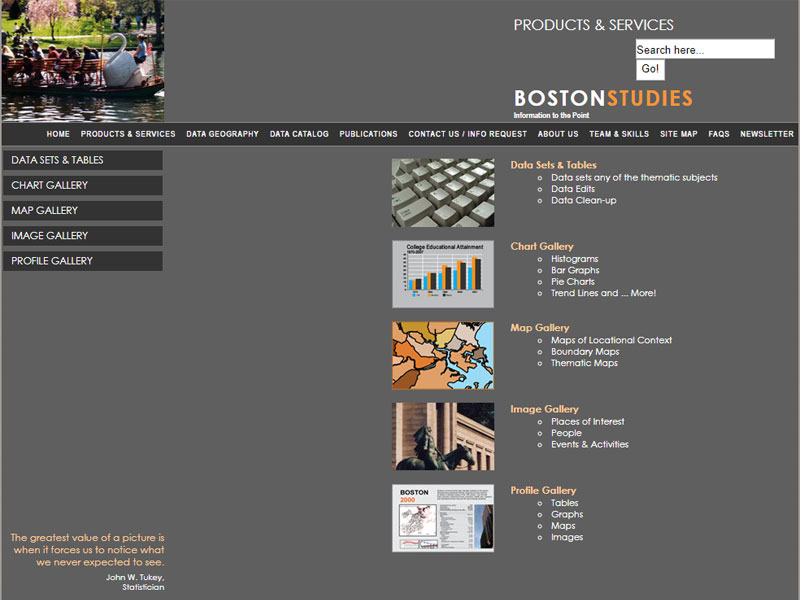
Task: Open the bar chart thumbnail image
Action: pyautogui.click(x=443, y=274)
